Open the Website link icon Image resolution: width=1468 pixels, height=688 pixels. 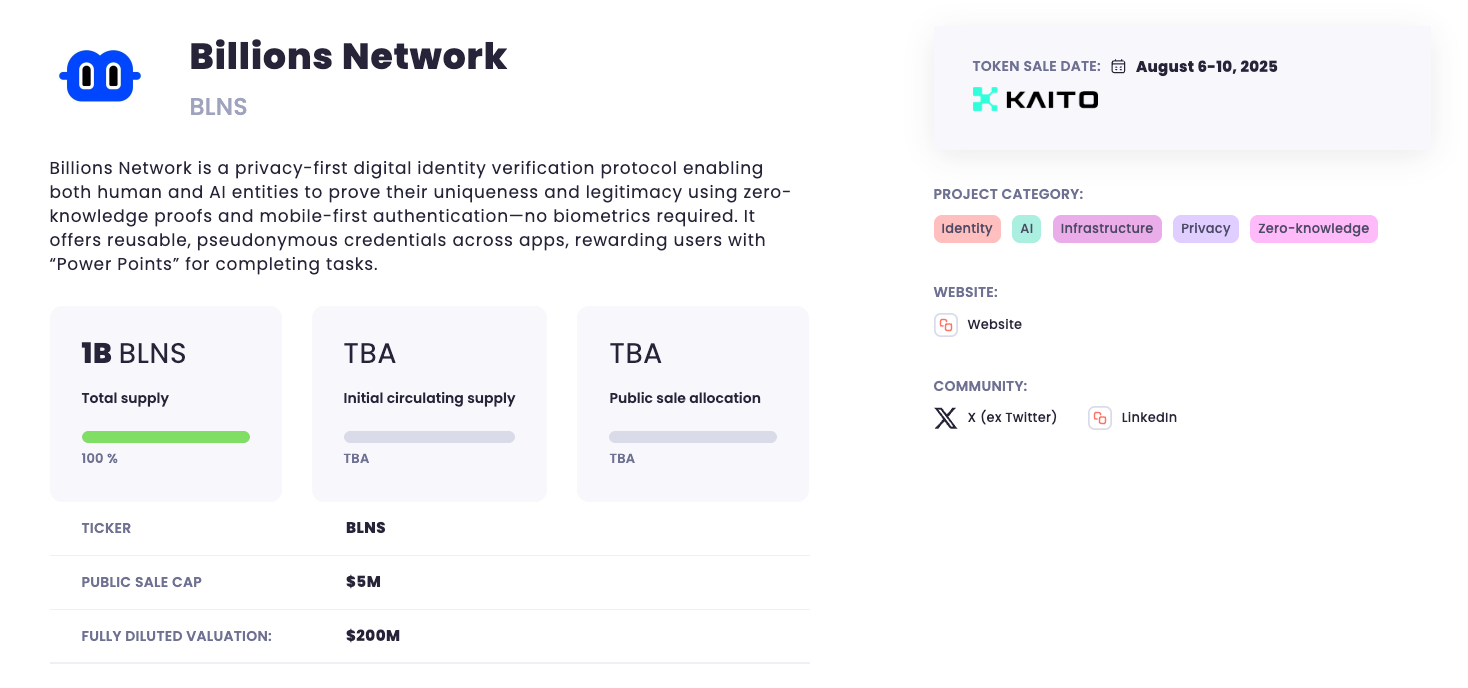coord(945,324)
